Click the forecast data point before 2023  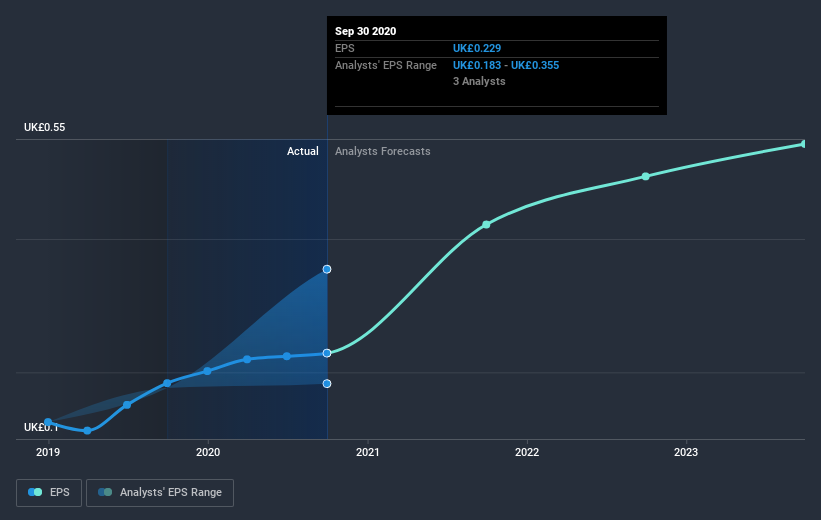pyautogui.click(x=646, y=176)
